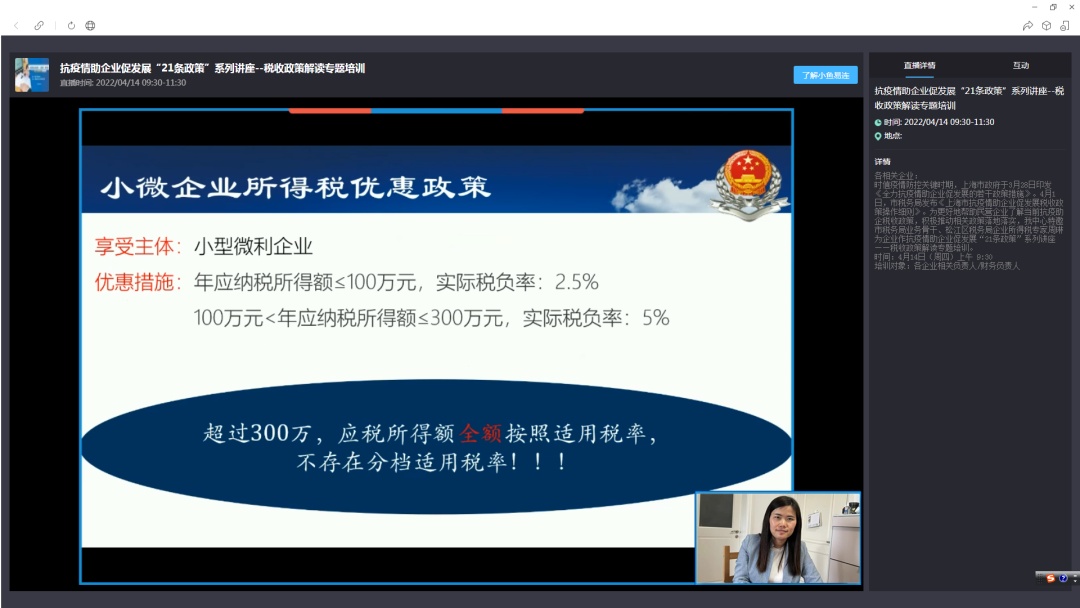This screenshot has height=608, width=1080.
Task: Switch to the 互动 tab
Action: point(1021,65)
